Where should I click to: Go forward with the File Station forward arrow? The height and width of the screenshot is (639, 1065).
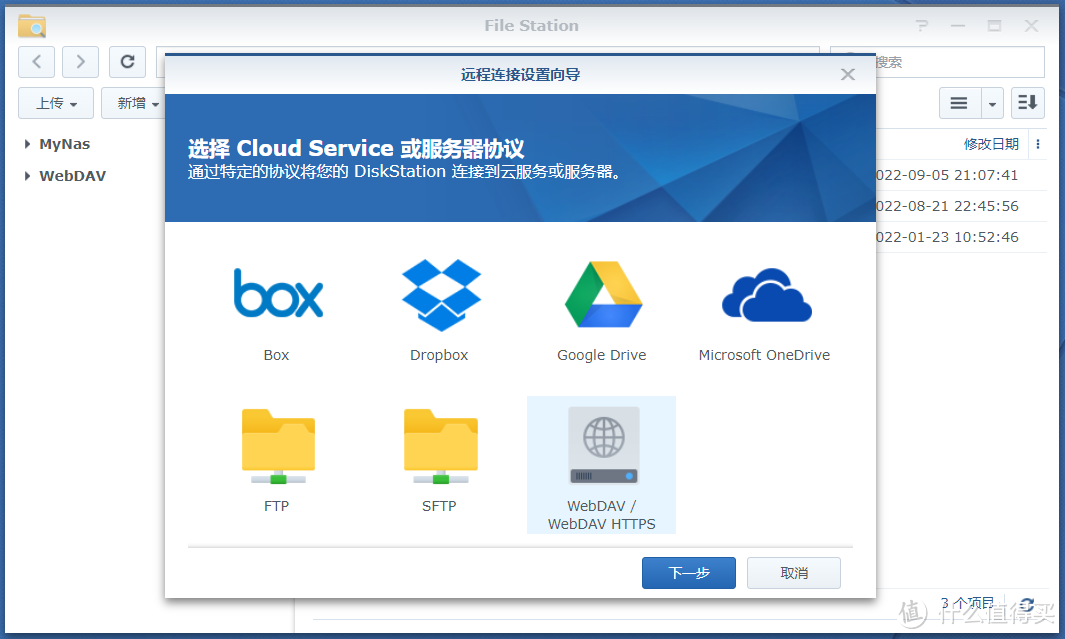pyautogui.click(x=80, y=62)
